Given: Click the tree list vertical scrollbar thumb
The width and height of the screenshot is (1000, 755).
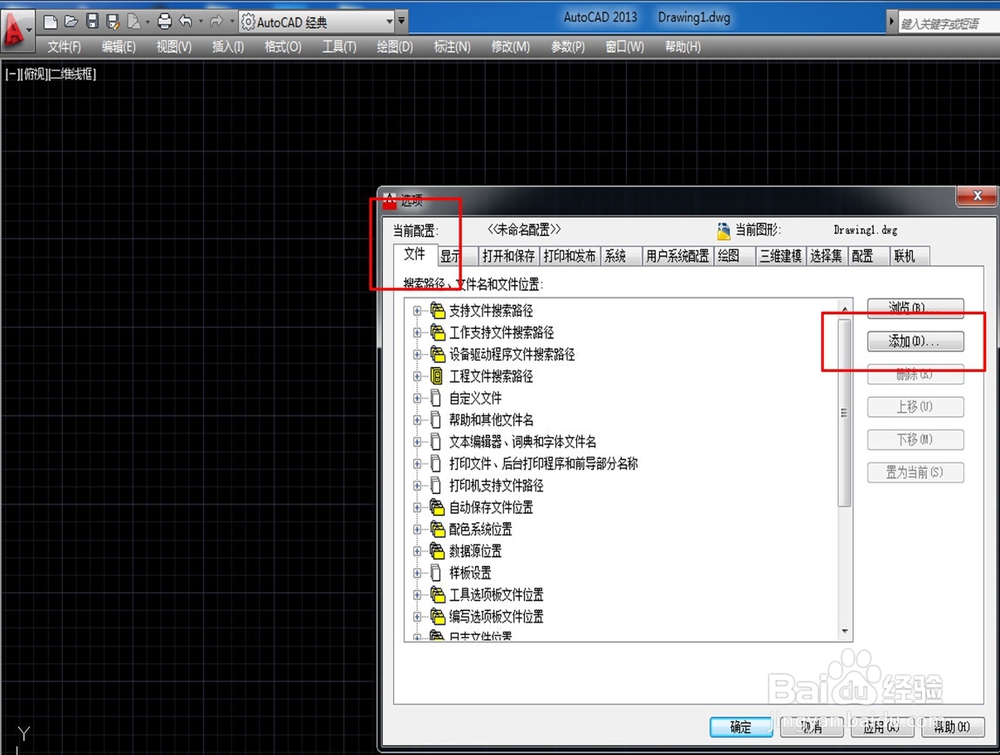Looking at the screenshot, I should [844, 413].
